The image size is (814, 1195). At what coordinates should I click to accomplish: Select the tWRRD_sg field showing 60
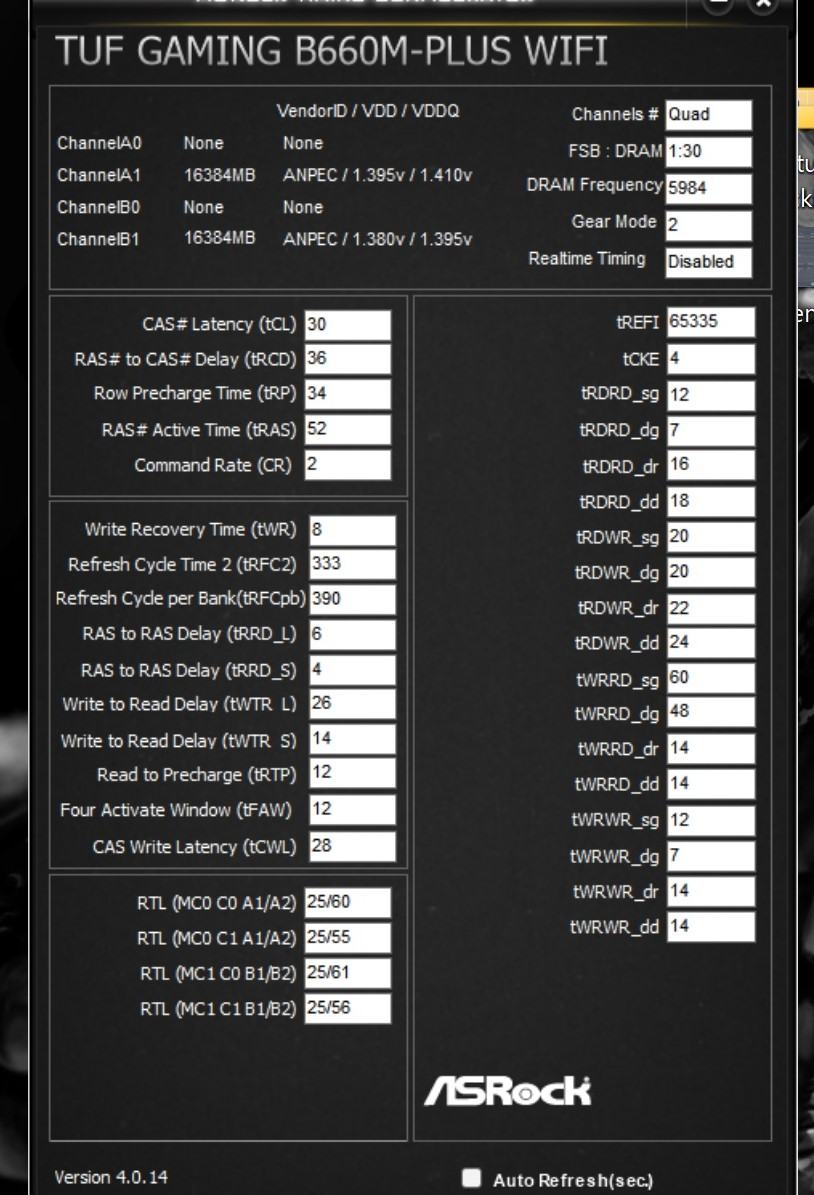pos(711,678)
